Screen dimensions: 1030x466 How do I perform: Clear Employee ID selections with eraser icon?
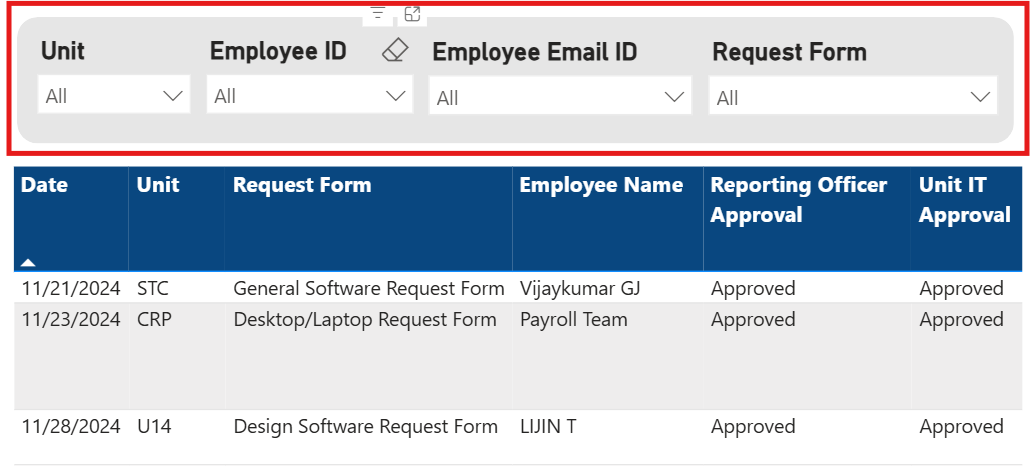click(x=395, y=51)
